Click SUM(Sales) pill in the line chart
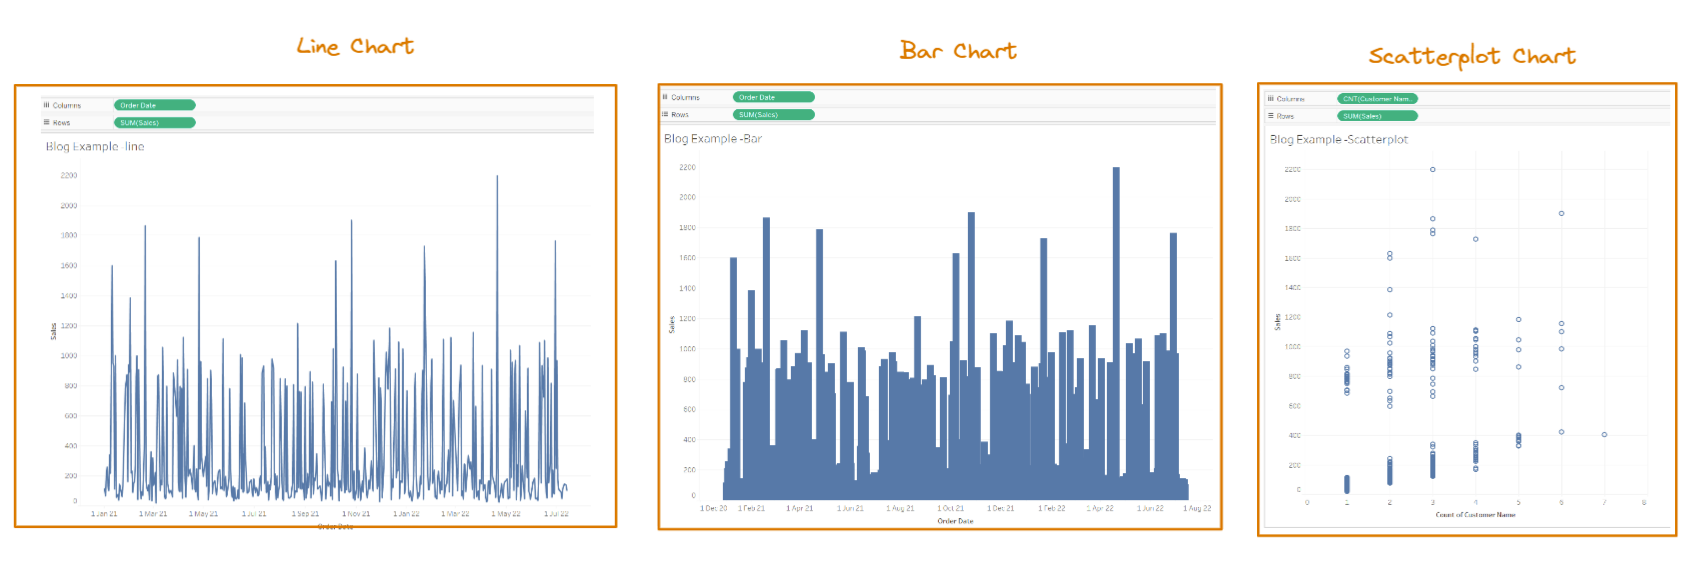 (x=155, y=123)
